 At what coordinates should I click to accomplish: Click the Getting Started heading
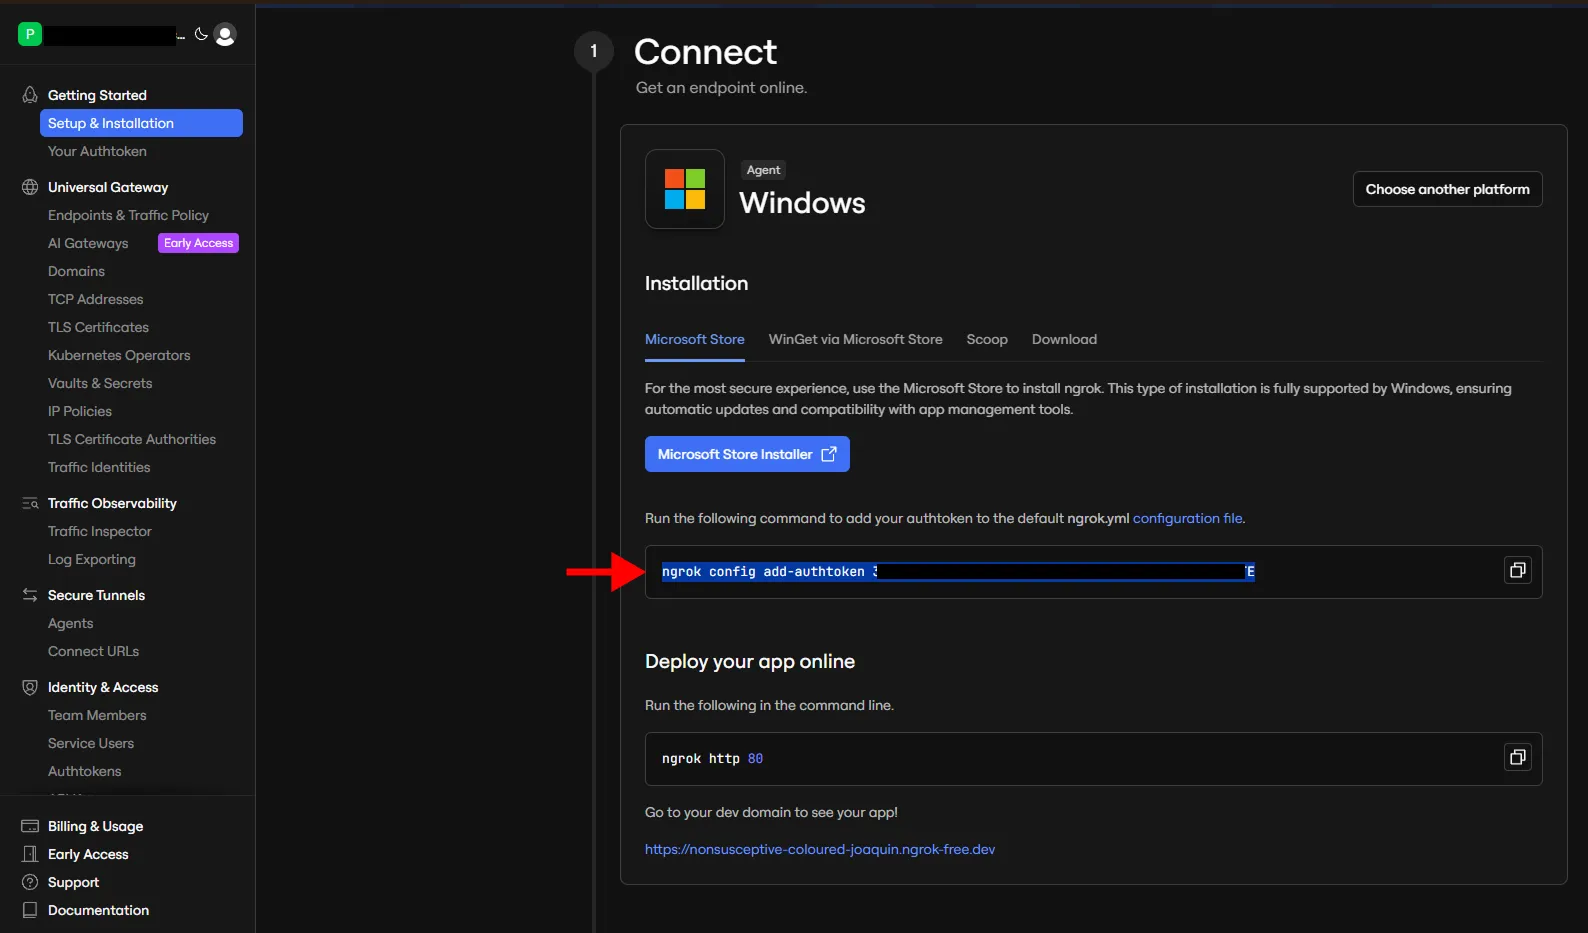(x=97, y=95)
